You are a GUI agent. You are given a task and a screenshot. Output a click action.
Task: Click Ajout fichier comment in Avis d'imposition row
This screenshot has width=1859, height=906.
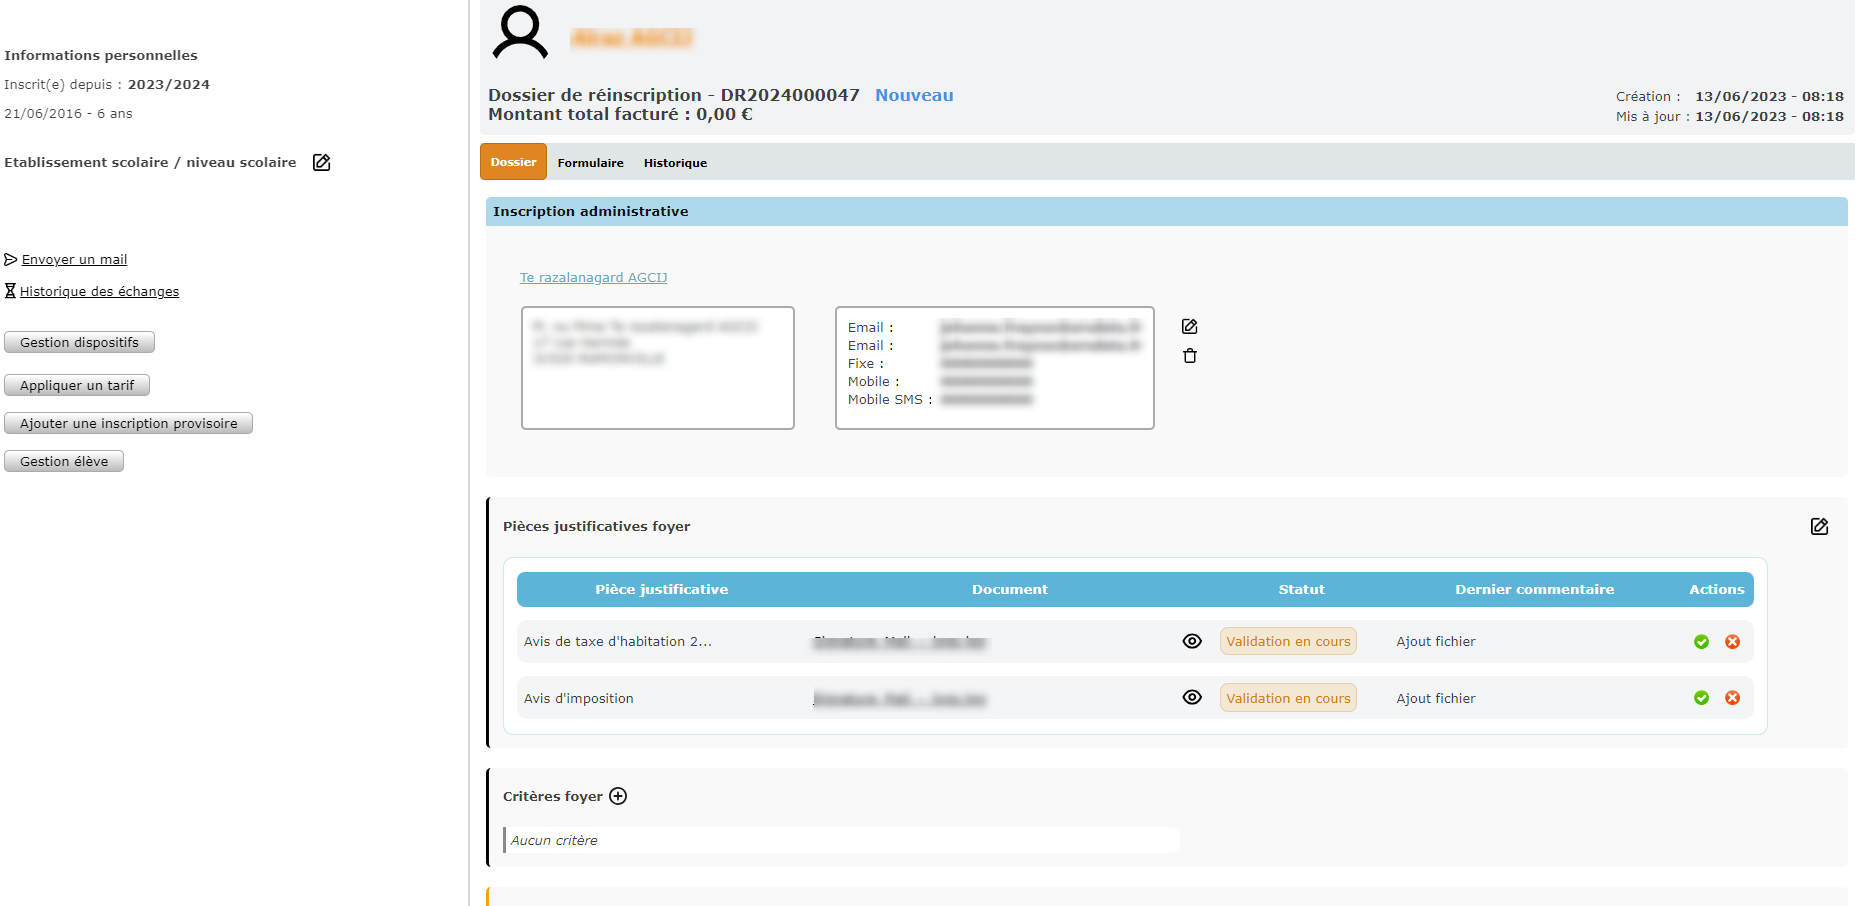tap(1436, 699)
